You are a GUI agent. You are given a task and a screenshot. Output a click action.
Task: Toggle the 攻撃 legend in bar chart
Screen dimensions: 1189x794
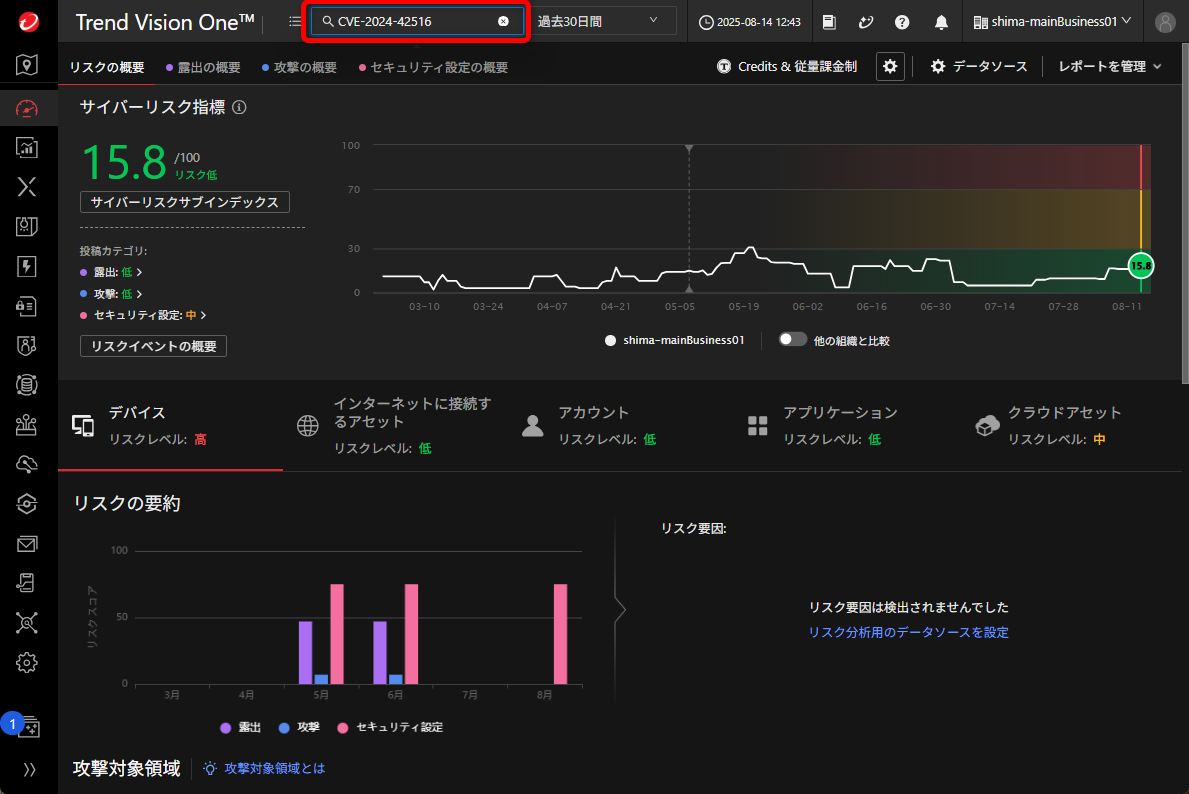pos(299,727)
